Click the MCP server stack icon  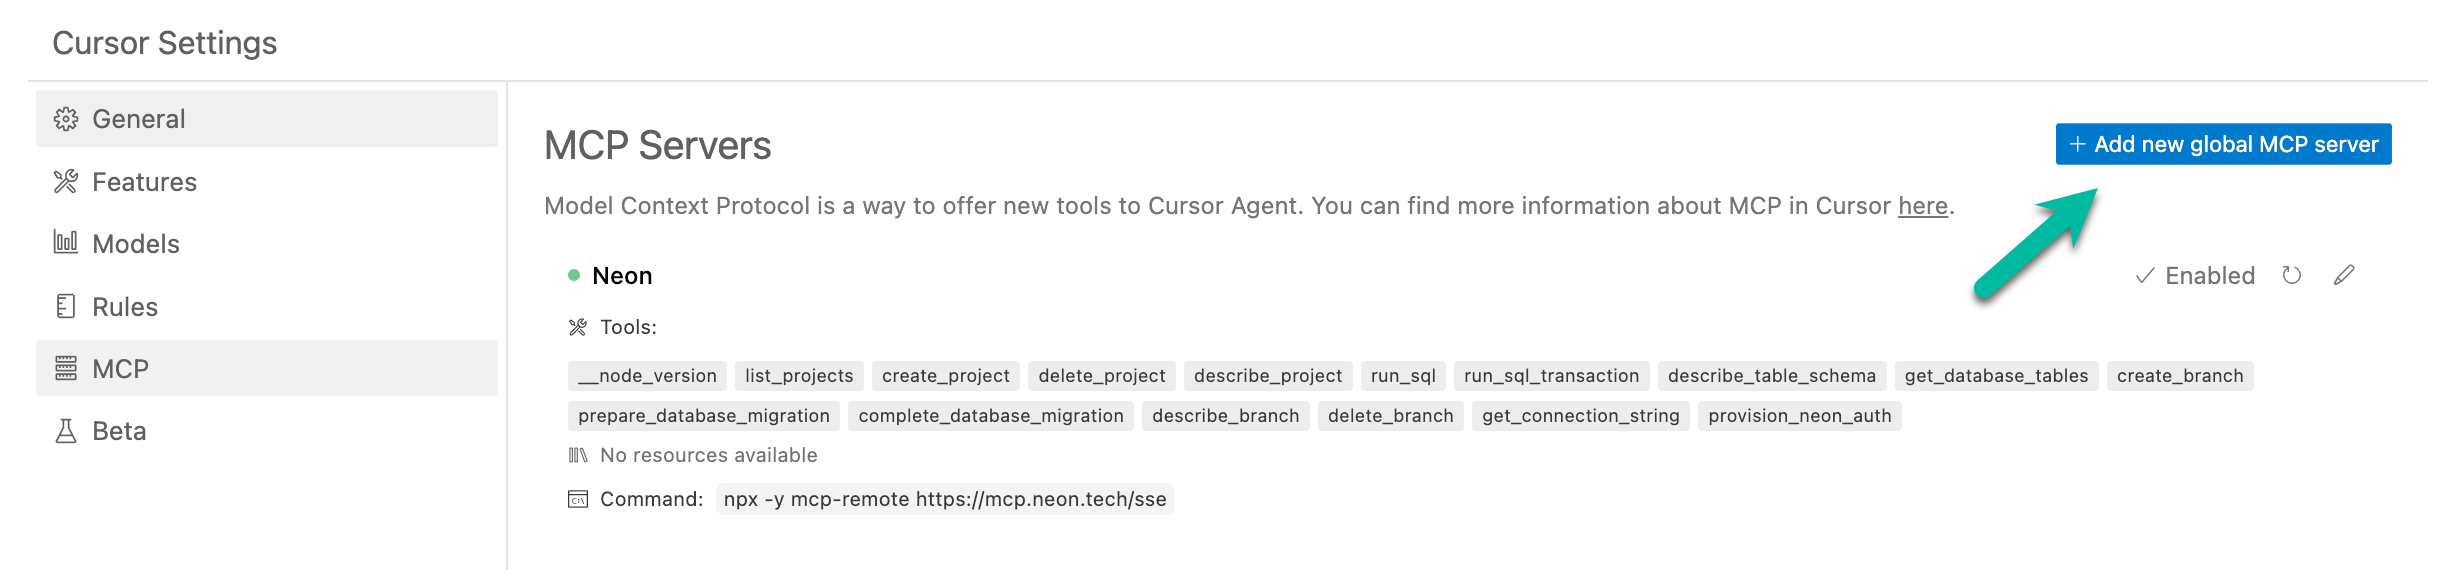pos(66,368)
